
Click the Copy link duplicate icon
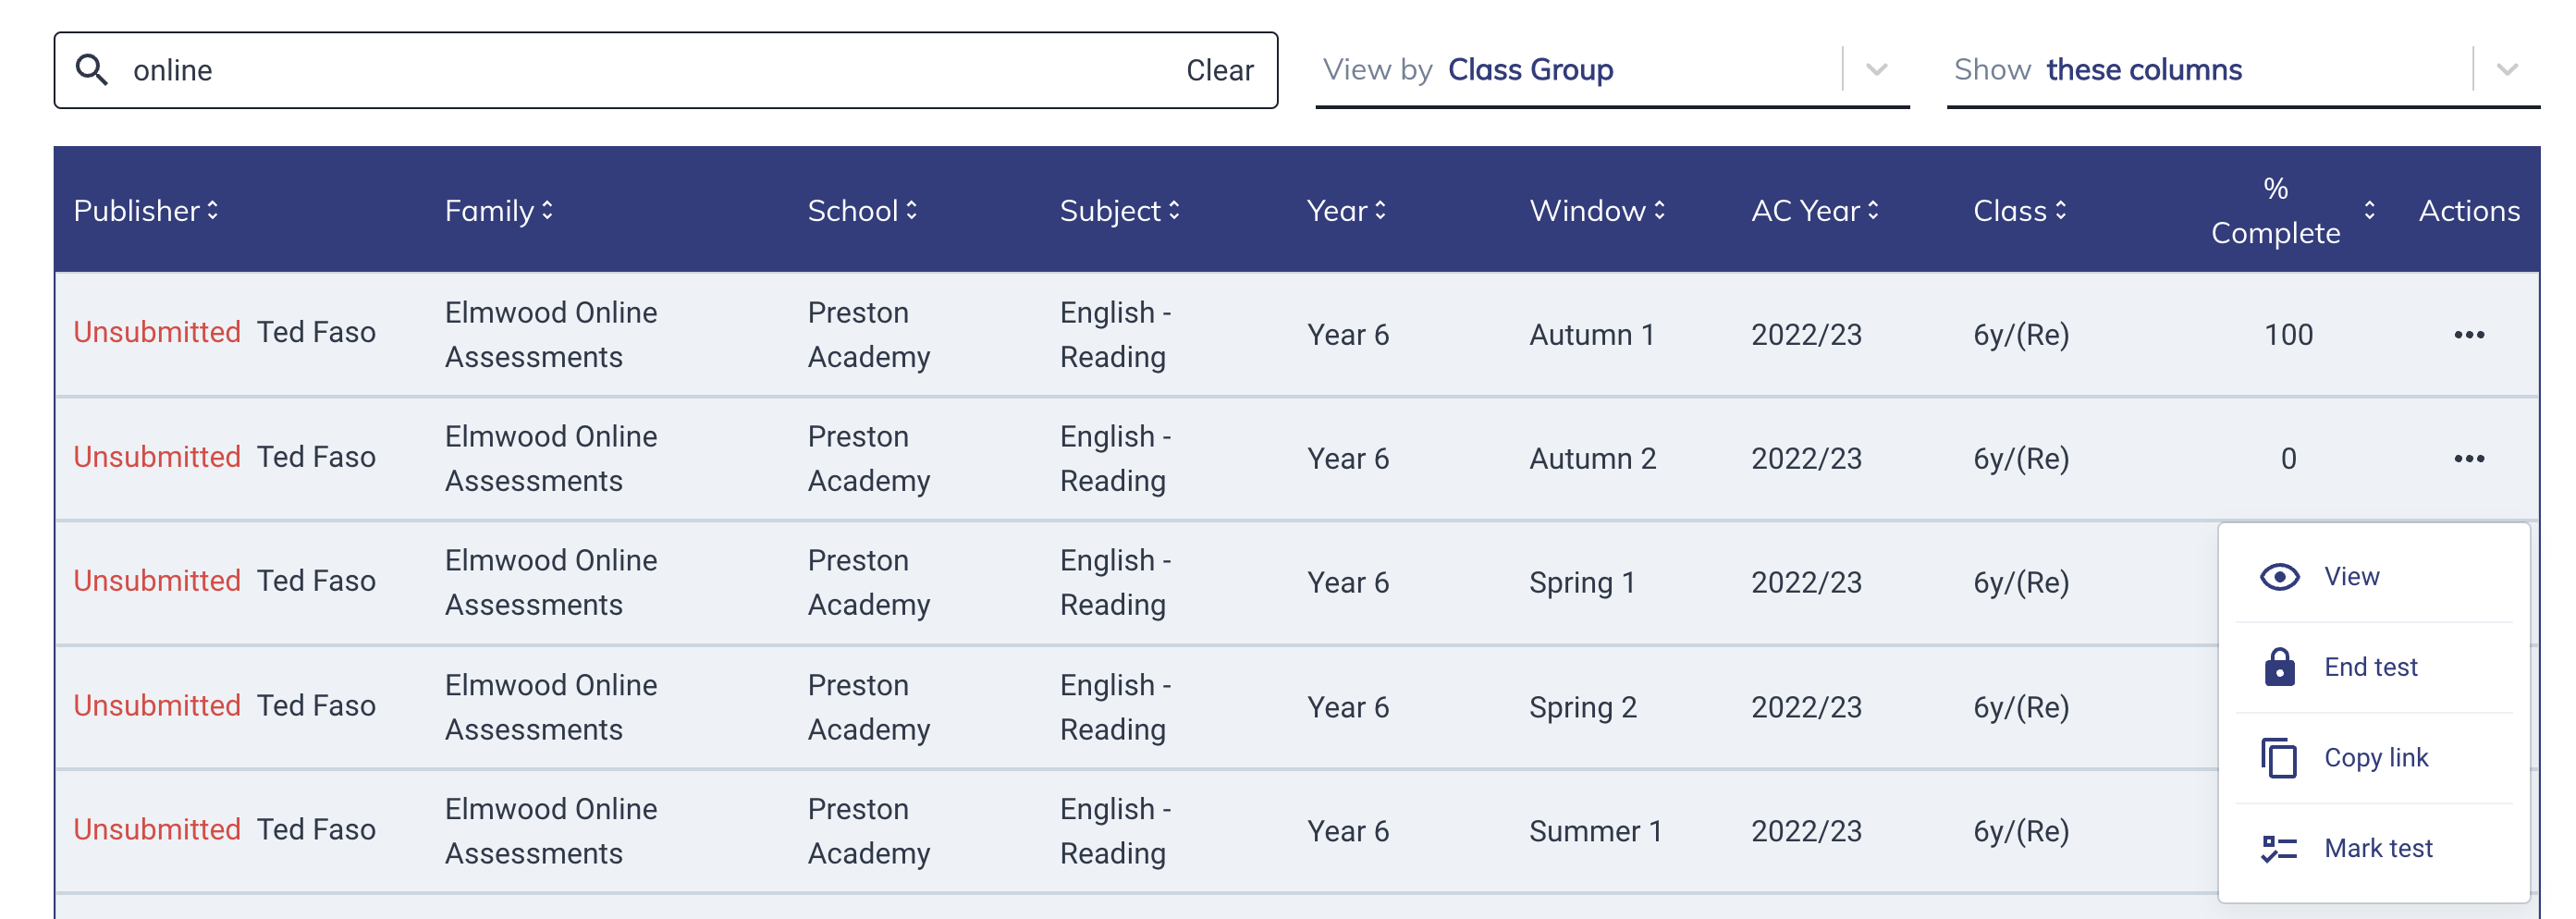point(2279,758)
